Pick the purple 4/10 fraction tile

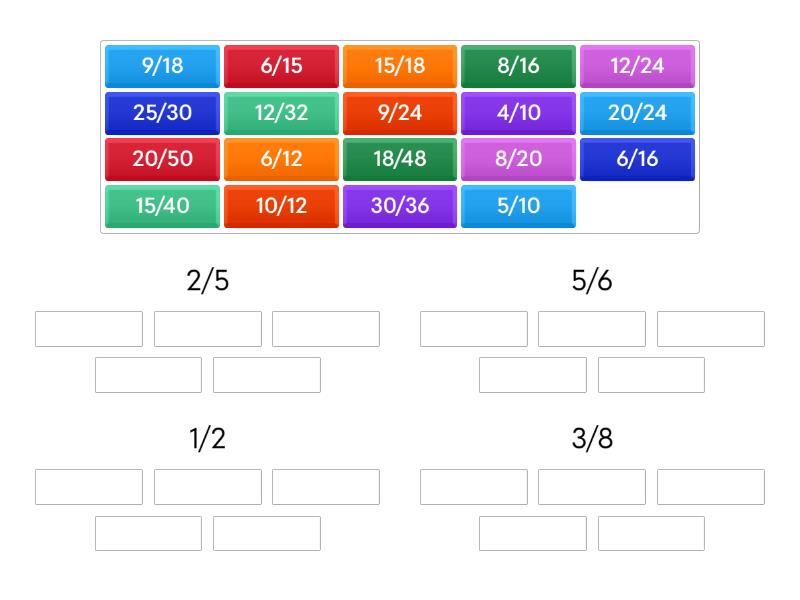[x=518, y=112]
